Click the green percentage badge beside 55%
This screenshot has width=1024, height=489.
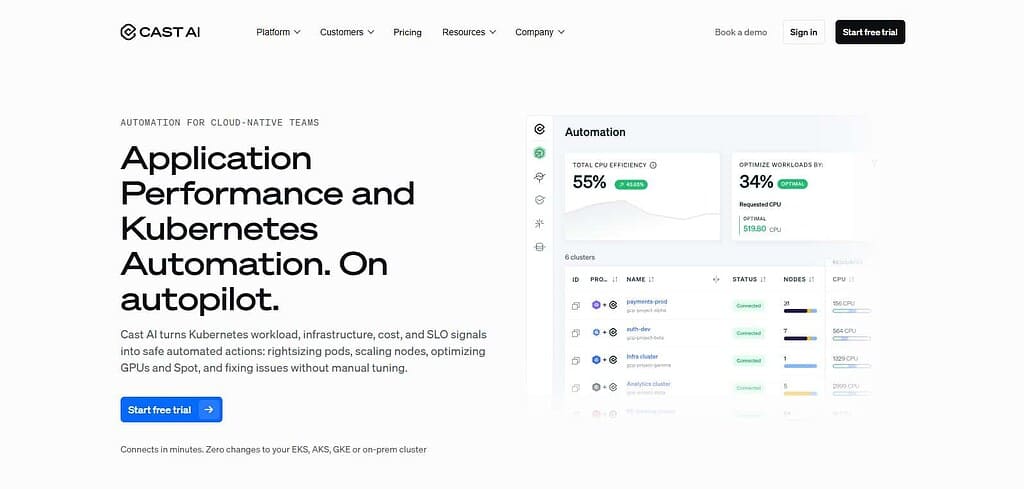(630, 185)
